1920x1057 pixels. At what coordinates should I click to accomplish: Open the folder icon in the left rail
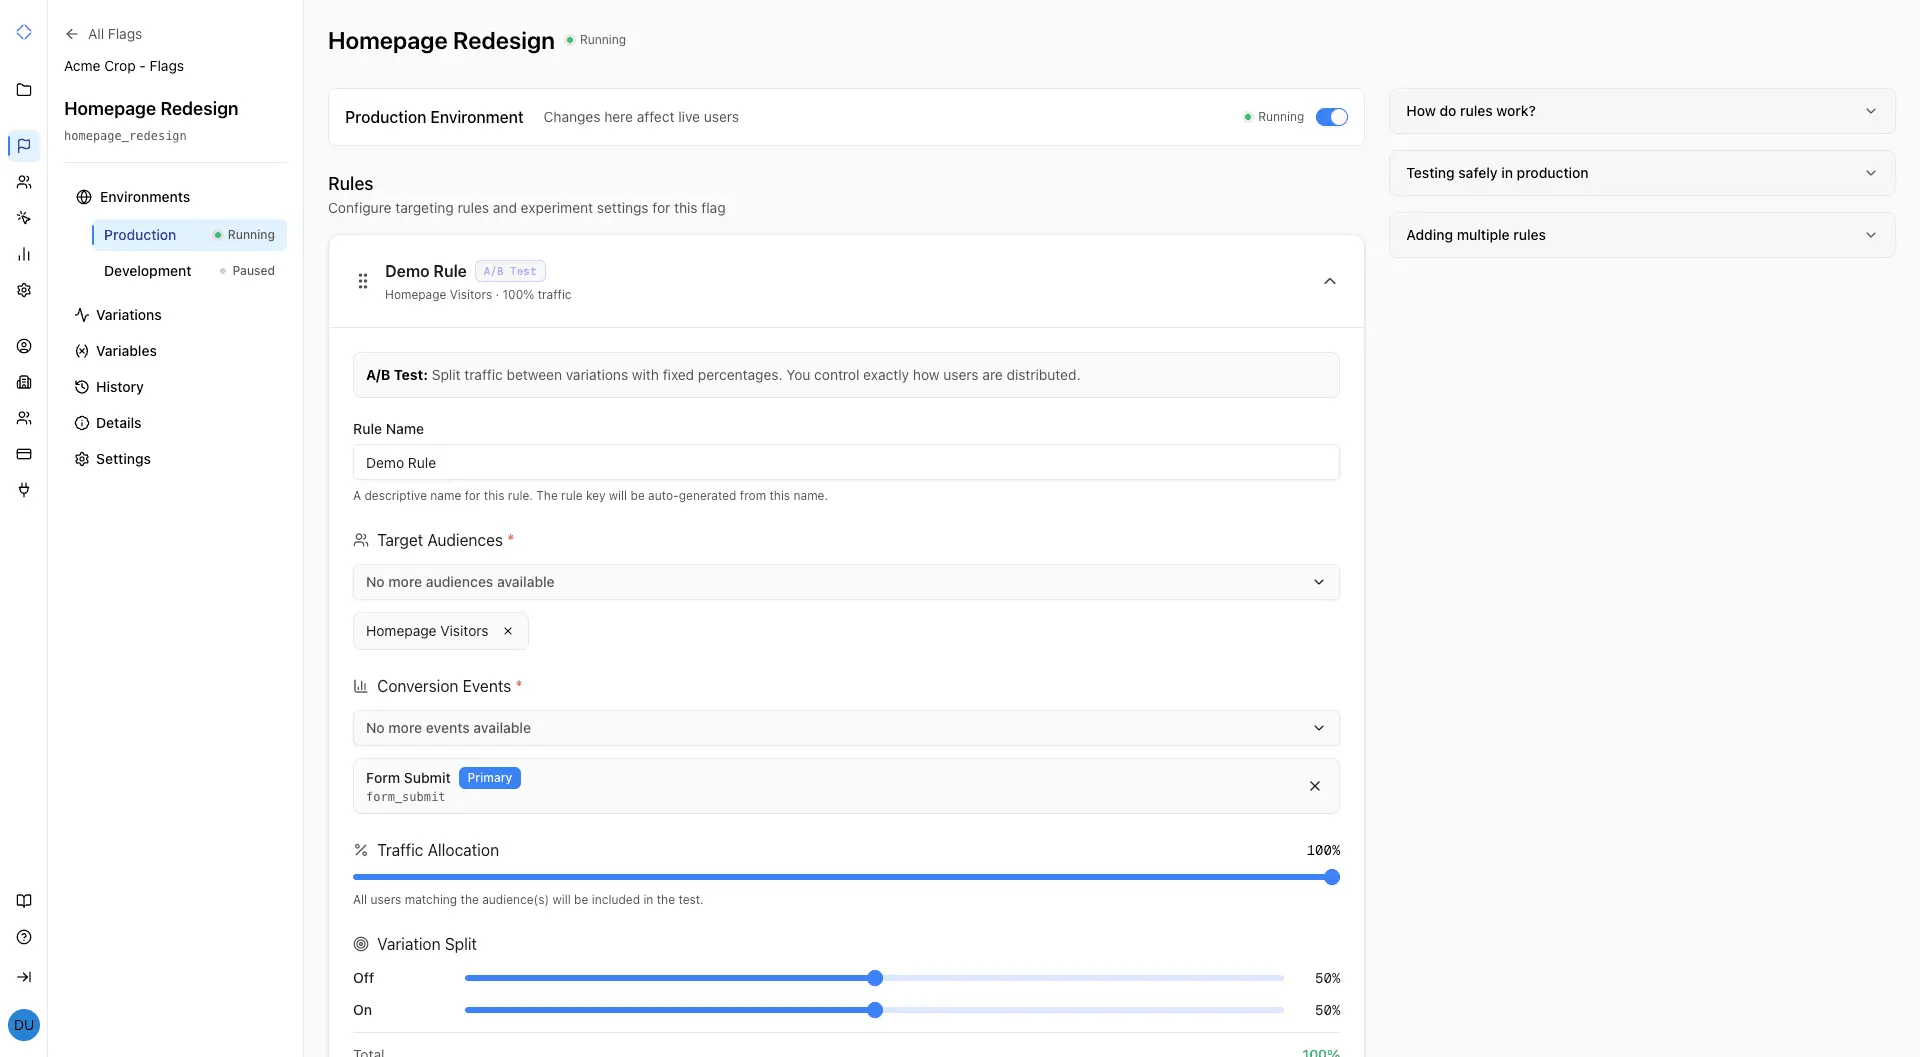pyautogui.click(x=24, y=90)
